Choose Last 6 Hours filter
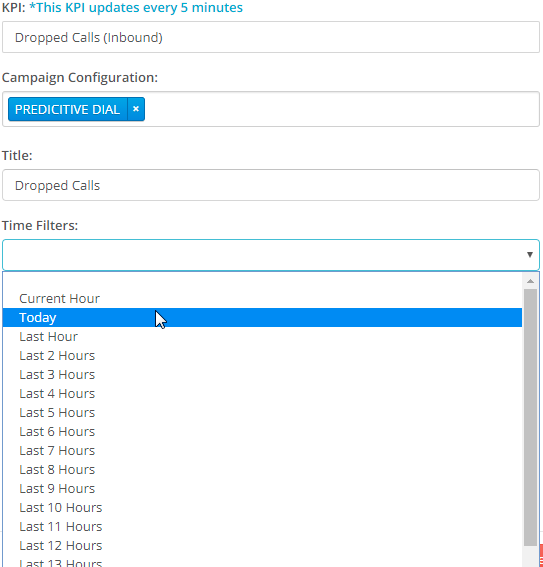This screenshot has width=543, height=567. (262, 431)
